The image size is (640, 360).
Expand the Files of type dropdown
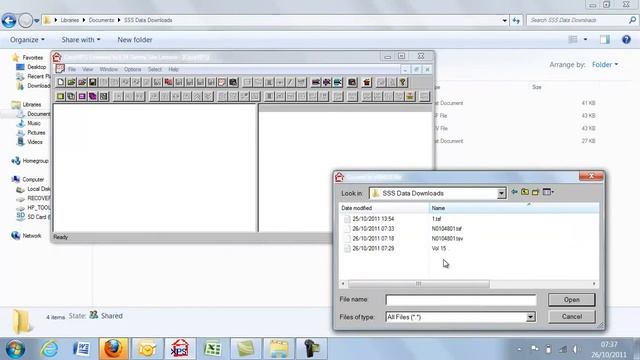[530, 317]
